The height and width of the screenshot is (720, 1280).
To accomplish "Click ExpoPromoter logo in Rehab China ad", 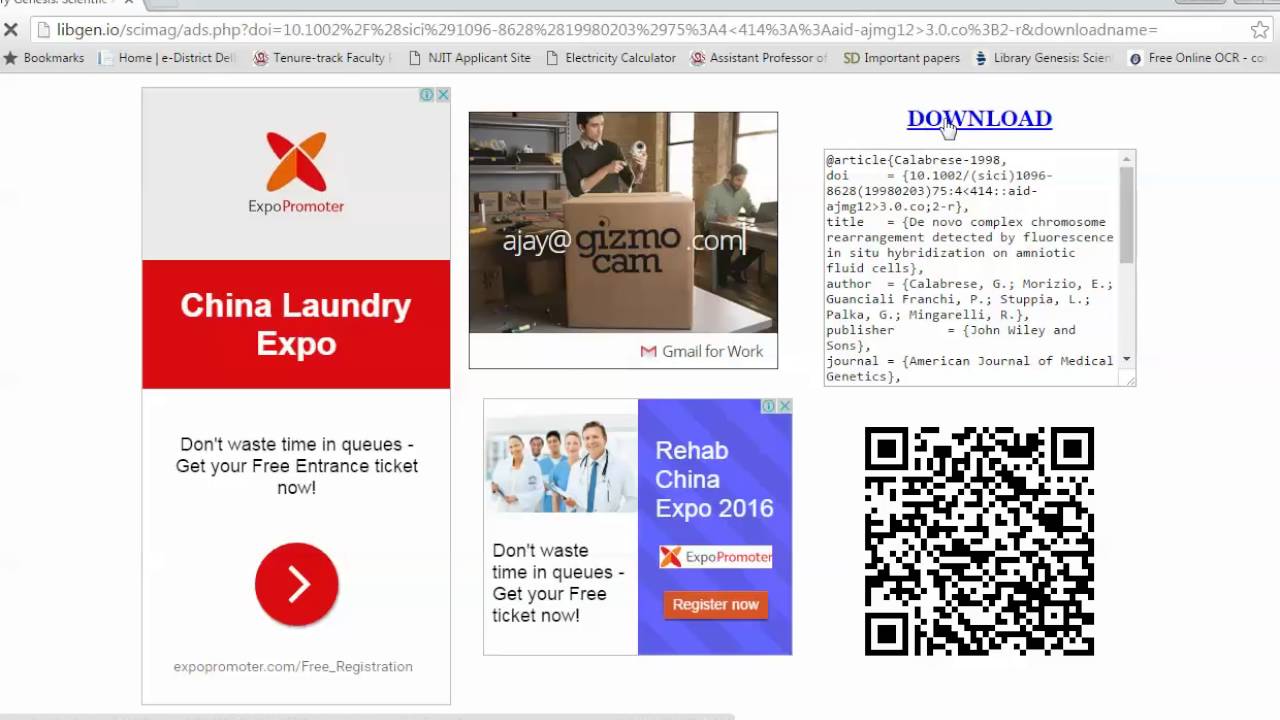I will (716, 557).
